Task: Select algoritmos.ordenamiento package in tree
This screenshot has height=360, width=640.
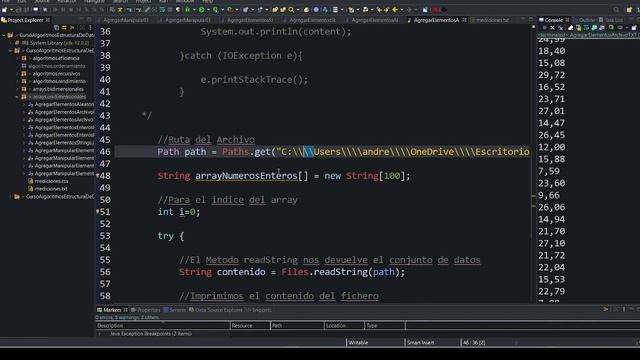Action: coord(56,66)
